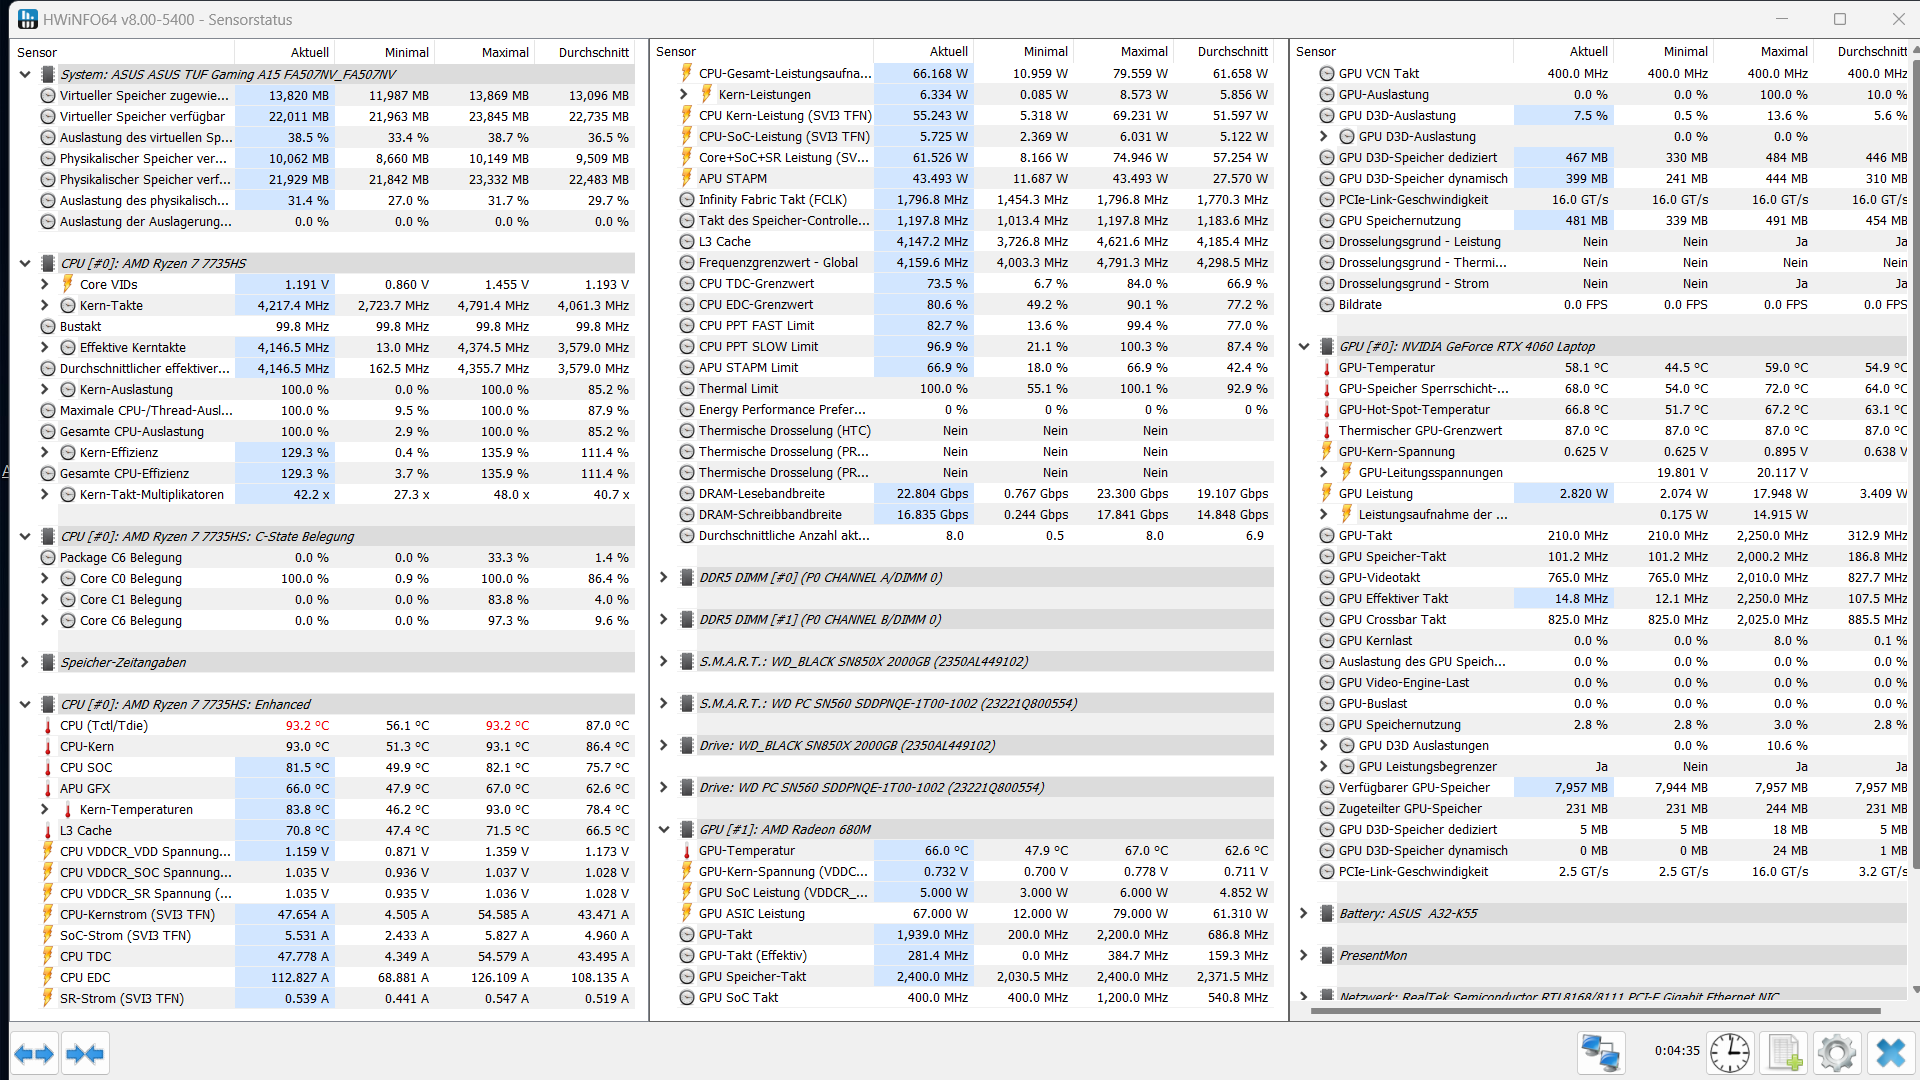Close sensors with the blue X icon
This screenshot has height=1080, width=1920.
point(1890,1053)
